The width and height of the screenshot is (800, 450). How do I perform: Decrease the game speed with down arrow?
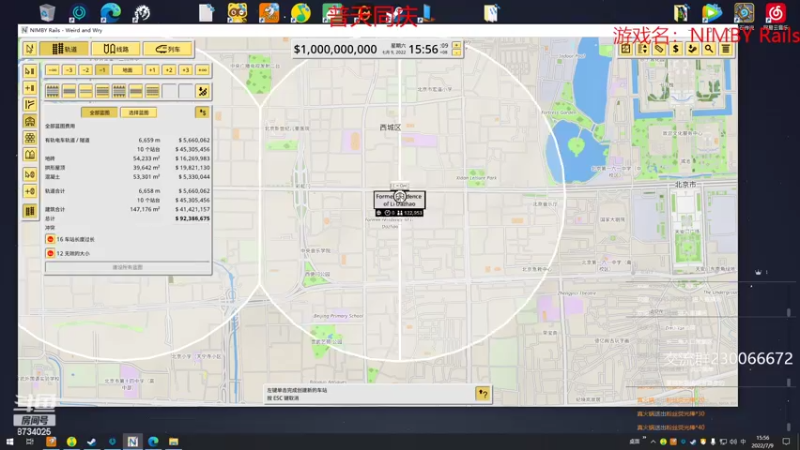(456, 53)
